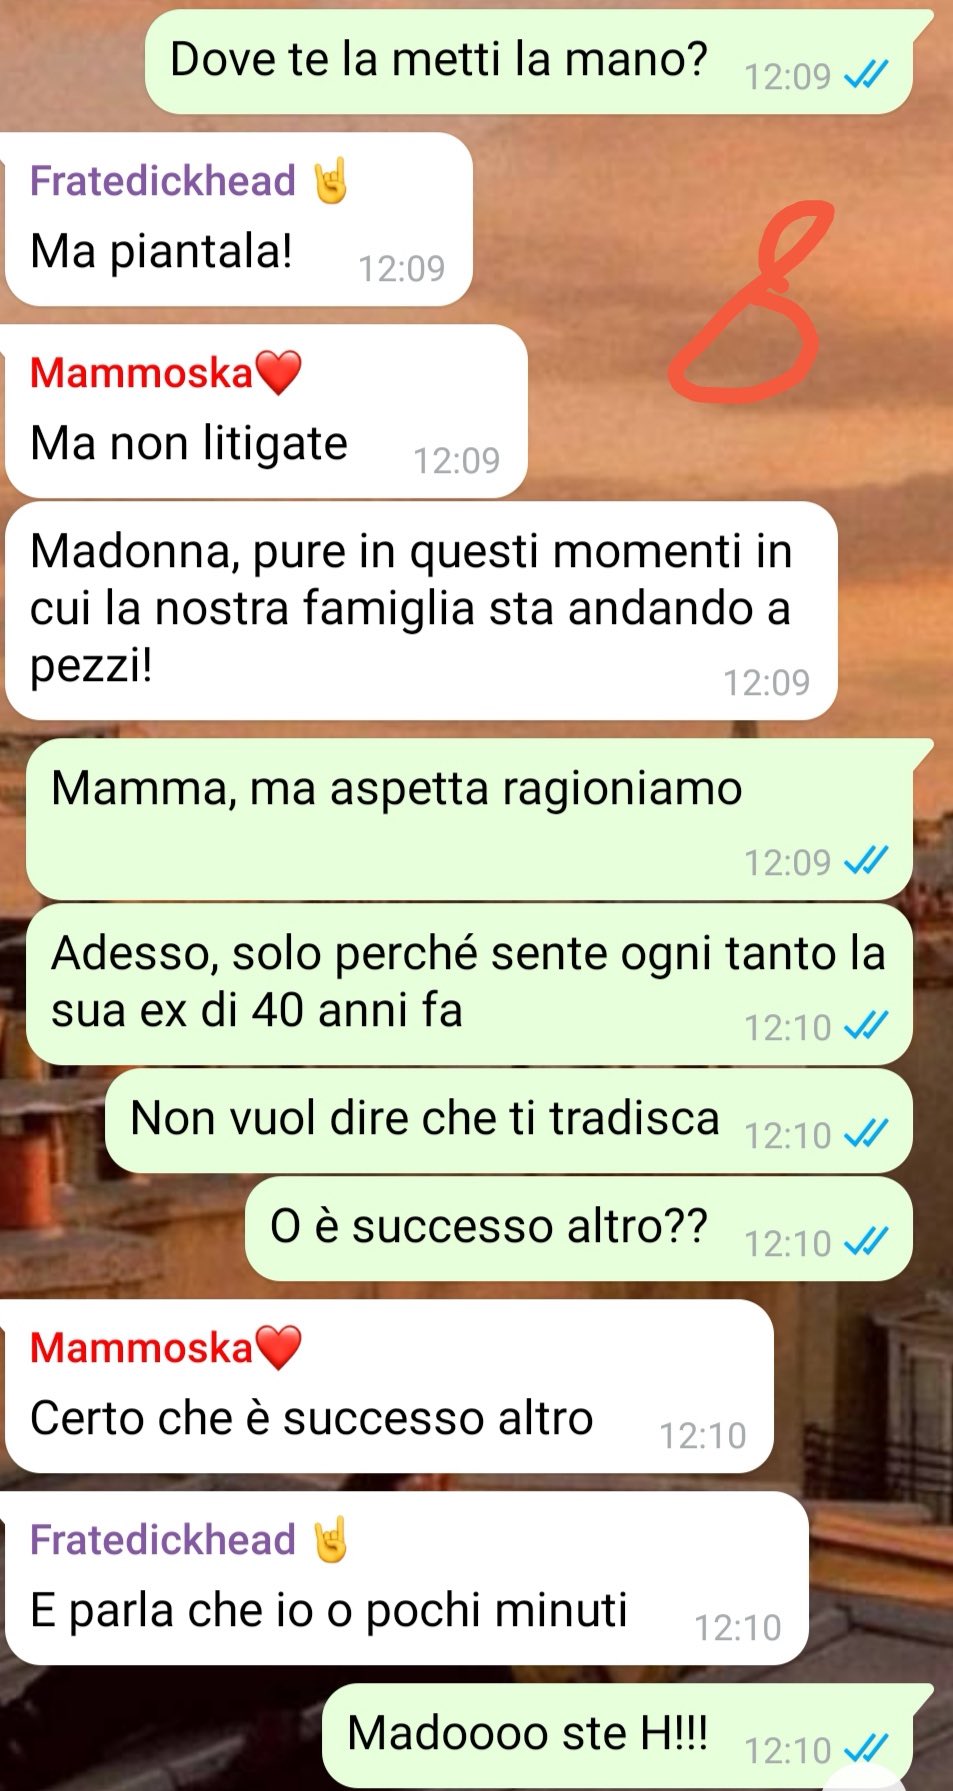Open Mammoska sender name above 'Ma non litigate'
The height and width of the screenshot is (1791, 953).
(x=142, y=373)
